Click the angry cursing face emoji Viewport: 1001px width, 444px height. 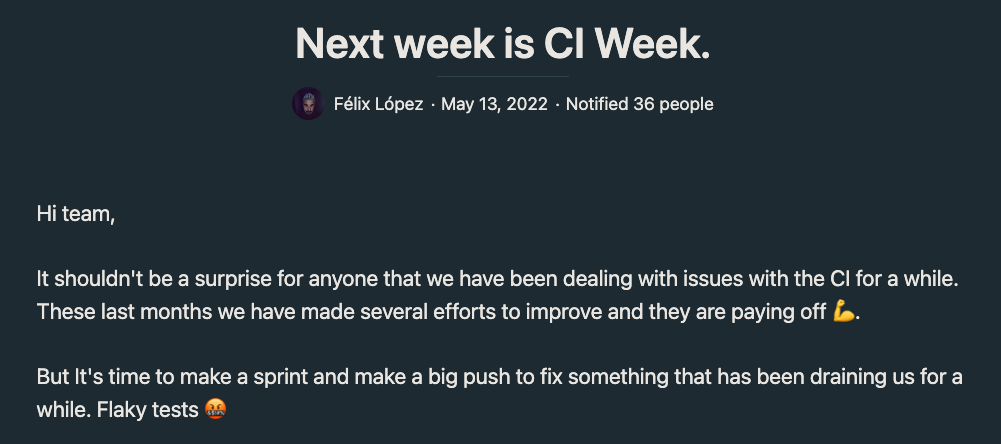click(x=215, y=408)
